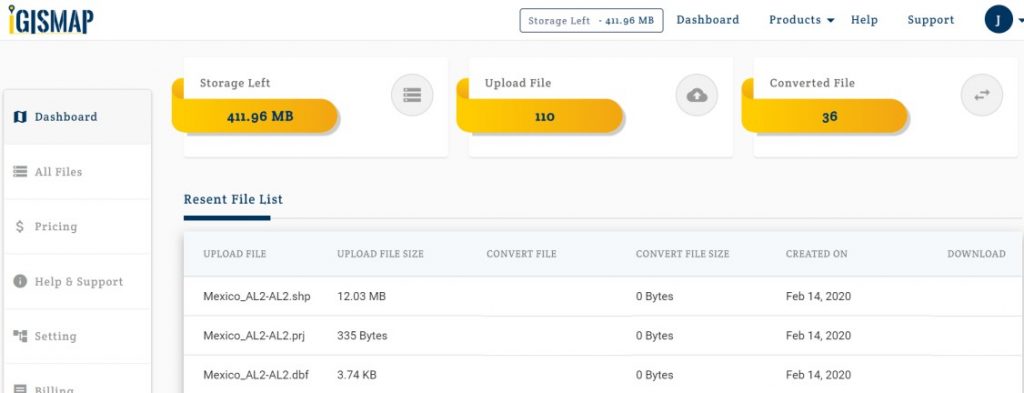Screen dimensions: 1024x393
Task: Click the info icon beside Help & Support
Action: pos(20,281)
